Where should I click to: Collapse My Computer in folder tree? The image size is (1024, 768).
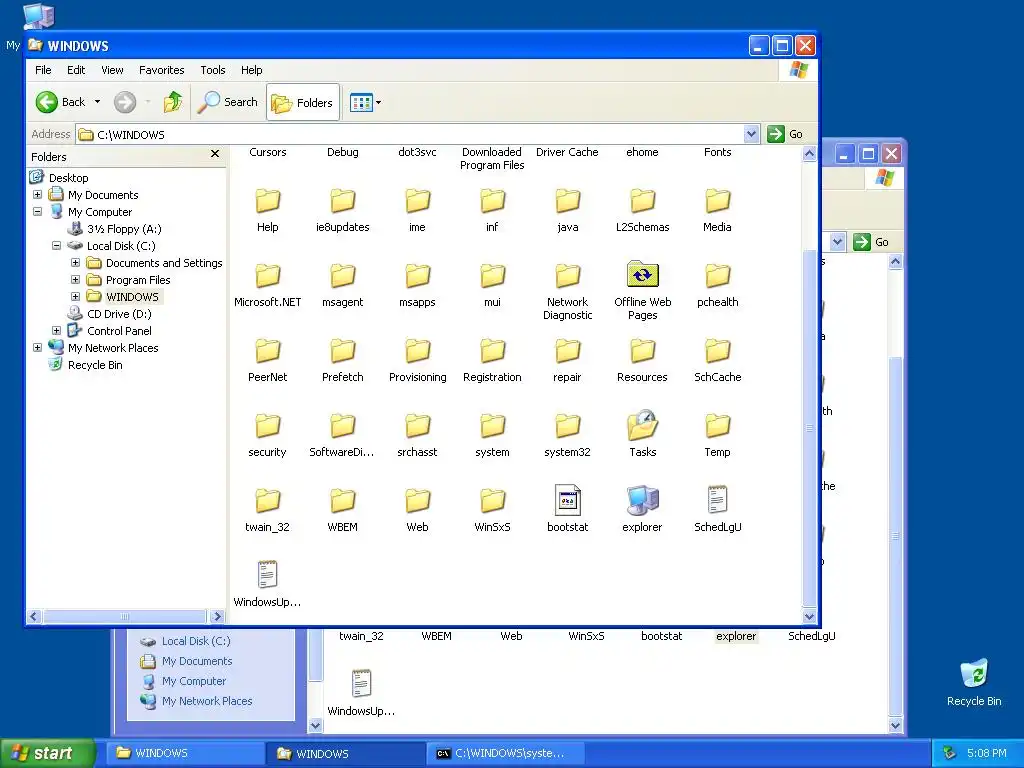pyautogui.click(x=37, y=212)
